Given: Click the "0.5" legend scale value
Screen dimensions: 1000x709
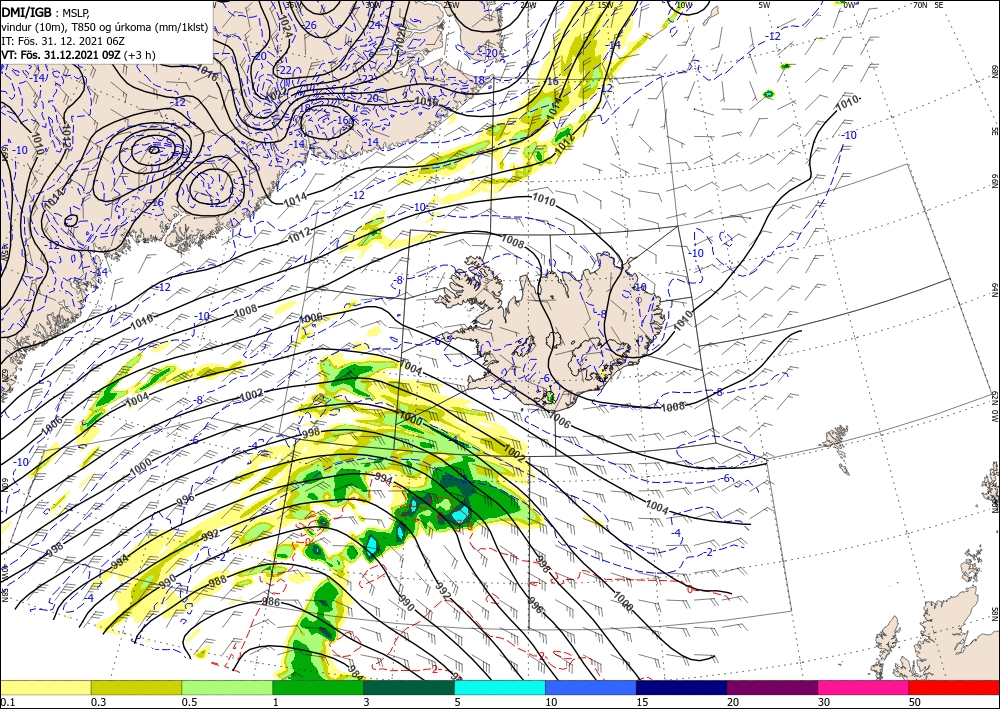Looking at the screenshot, I should pos(189,702).
